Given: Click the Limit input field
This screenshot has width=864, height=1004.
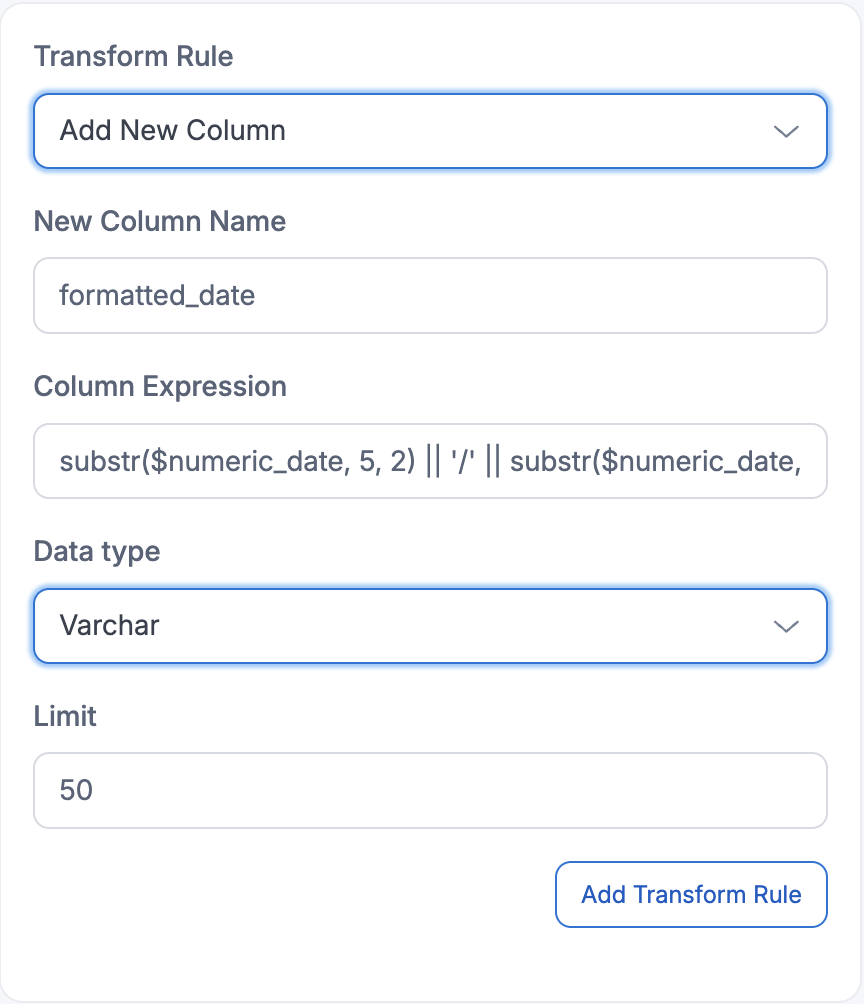Looking at the screenshot, I should click(x=430, y=791).
